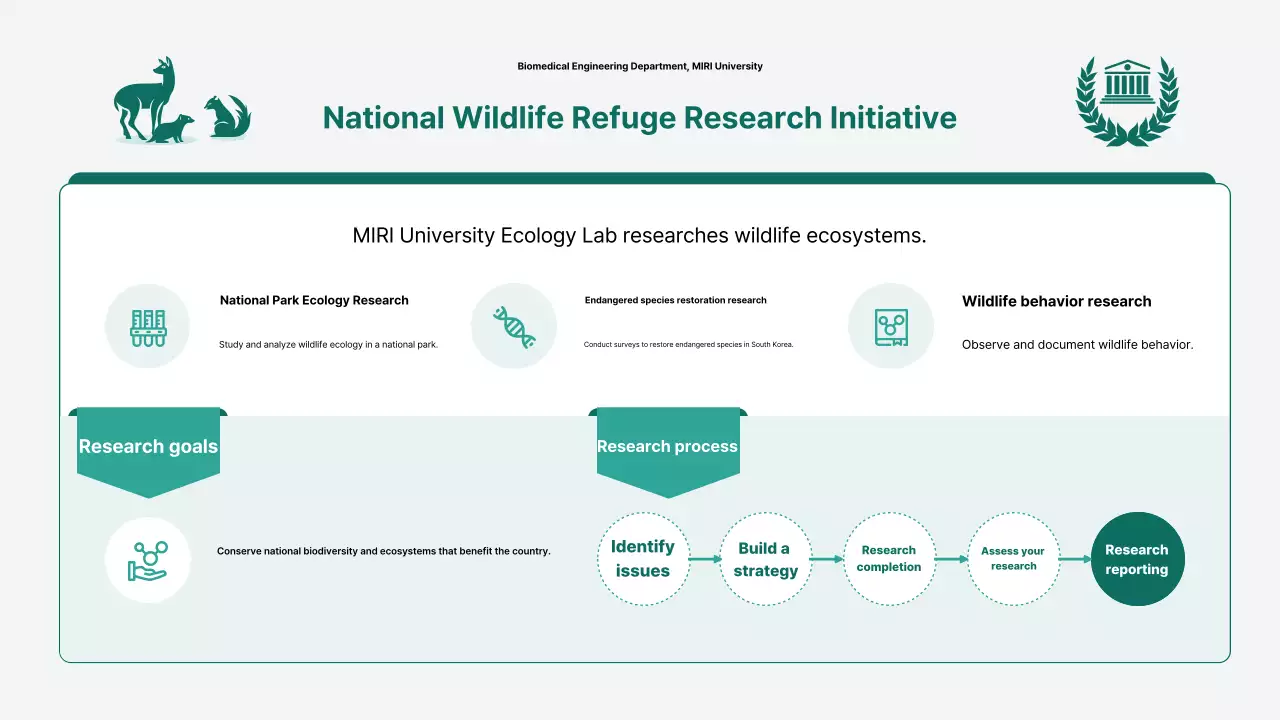
Task: Click the dark Research reporting circle
Action: click(x=1137, y=559)
